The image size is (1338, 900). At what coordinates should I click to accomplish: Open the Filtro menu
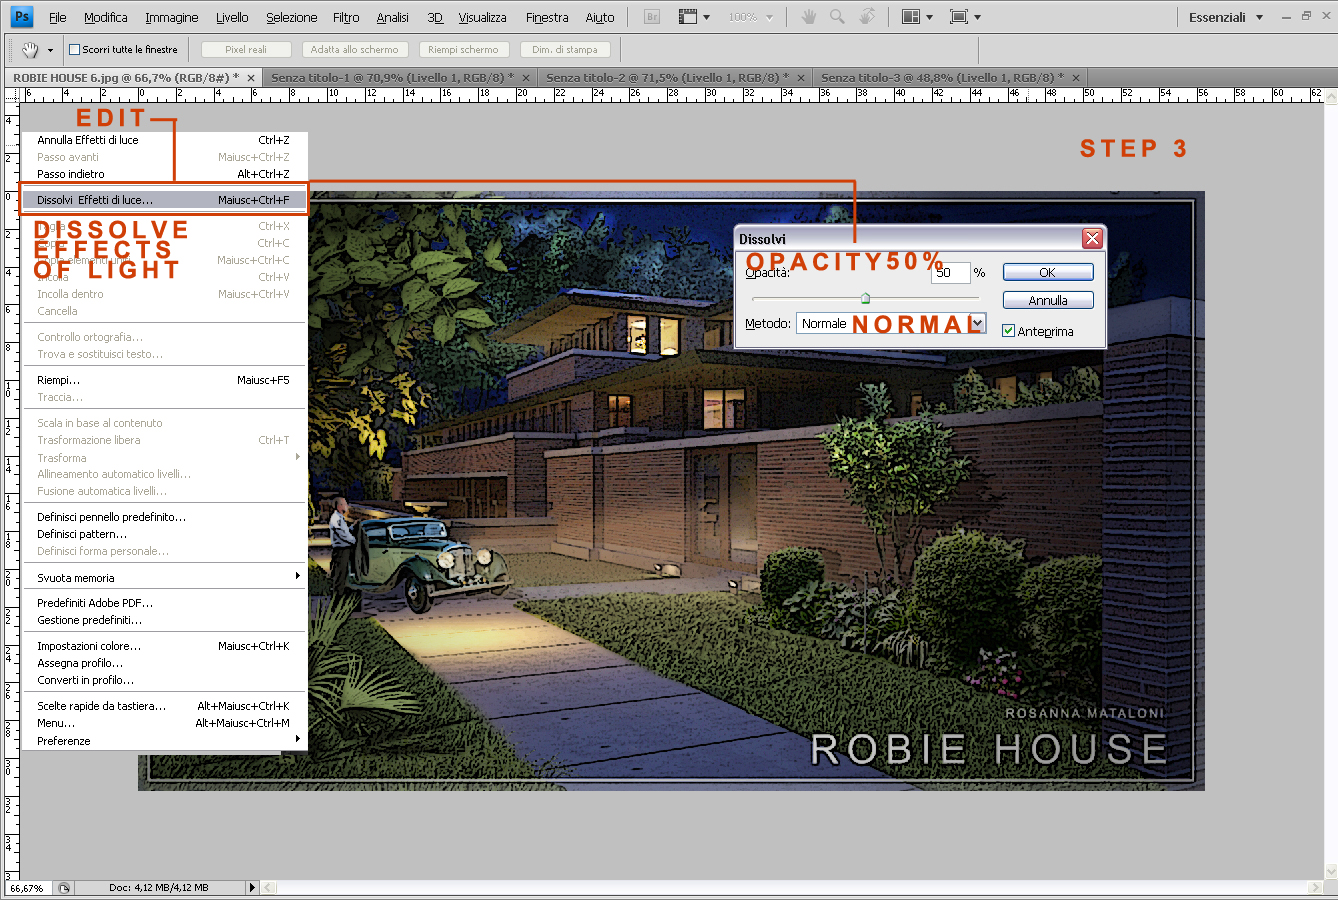tap(345, 16)
